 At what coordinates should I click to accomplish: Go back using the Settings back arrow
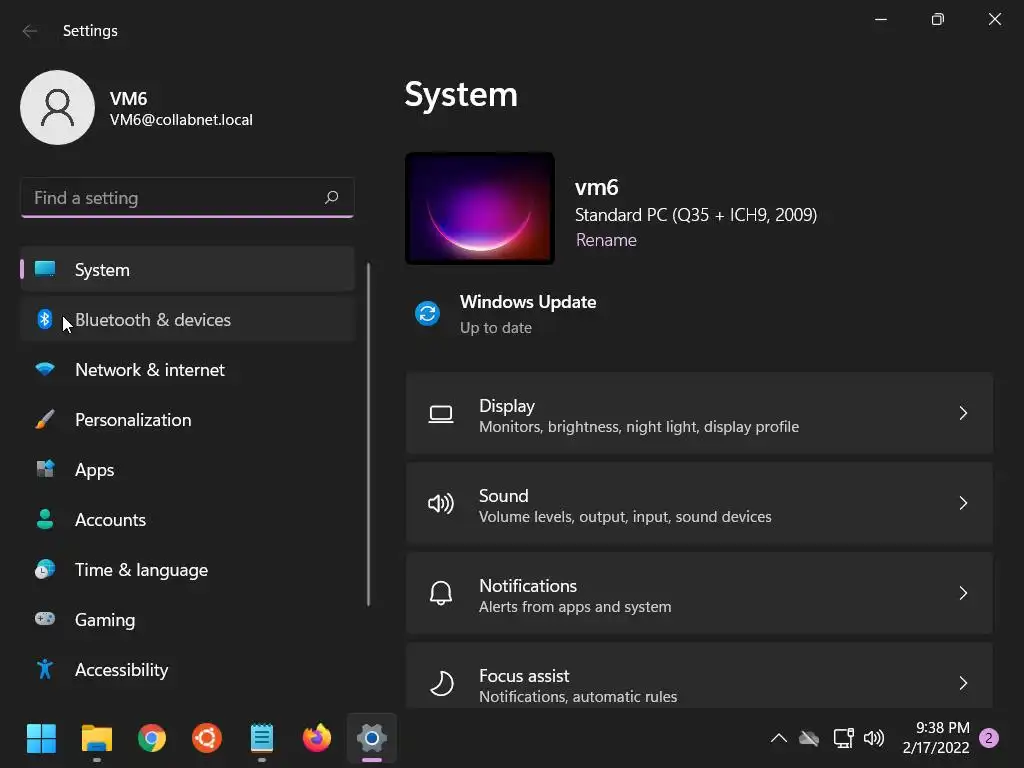[29, 31]
